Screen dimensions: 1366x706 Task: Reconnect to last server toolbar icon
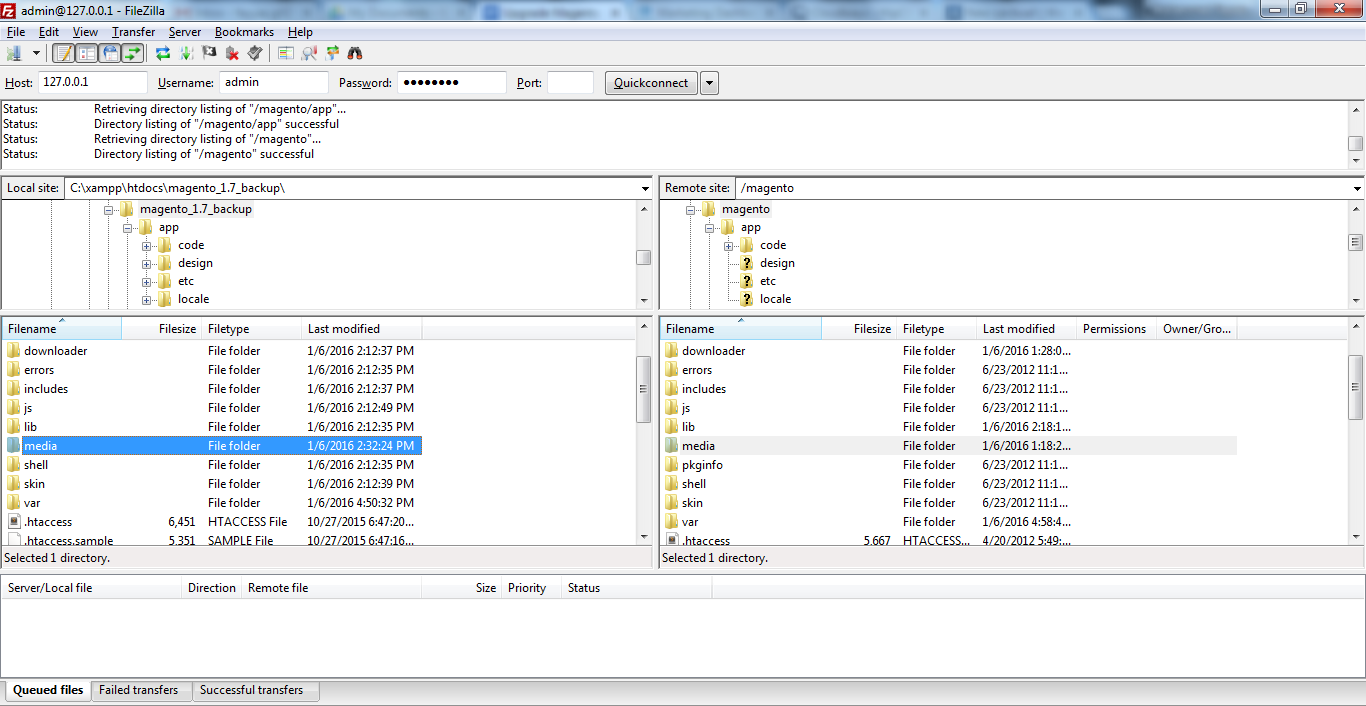pyautogui.click(x=255, y=53)
